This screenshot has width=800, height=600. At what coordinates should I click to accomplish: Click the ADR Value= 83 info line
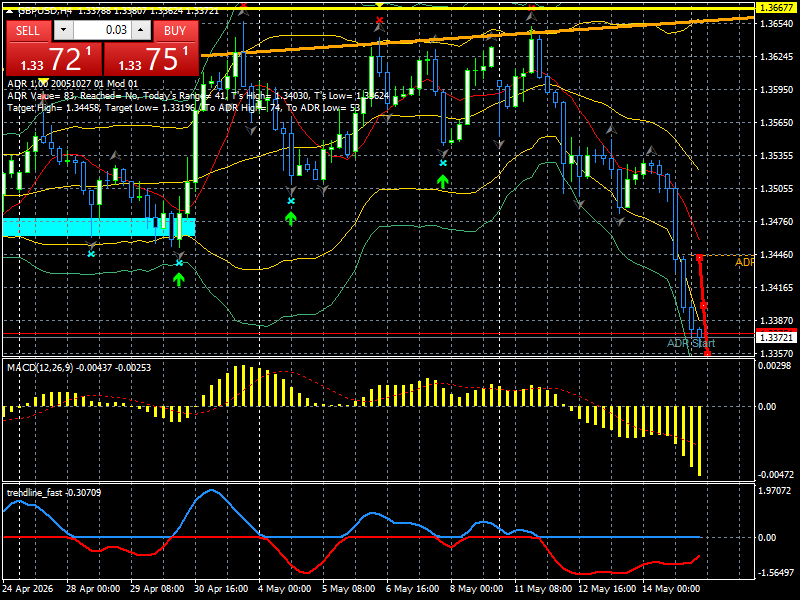click(198, 96)
